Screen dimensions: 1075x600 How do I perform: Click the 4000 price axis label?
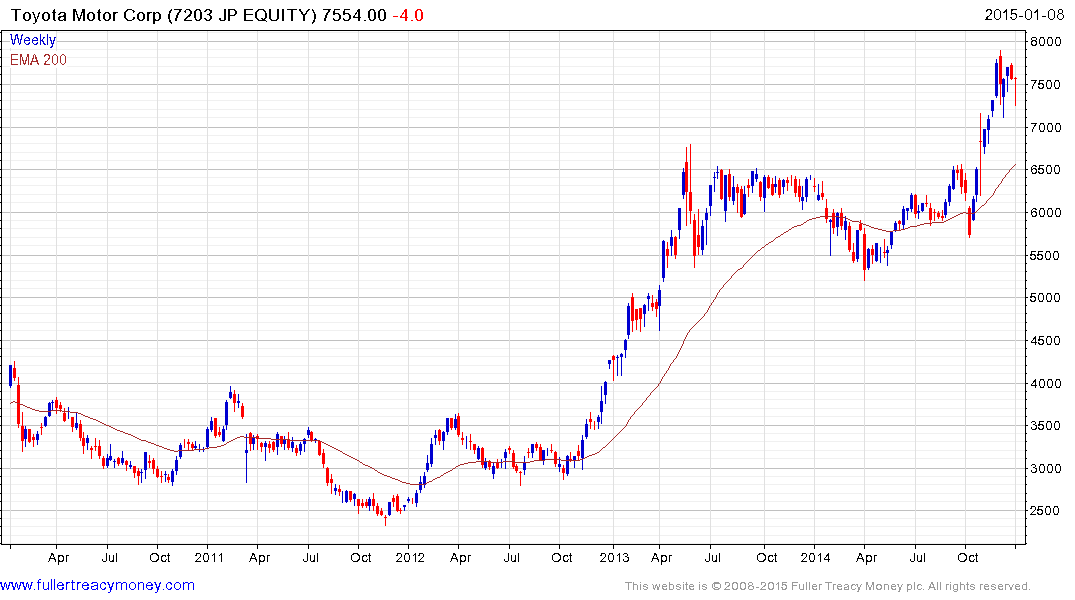1046,384
